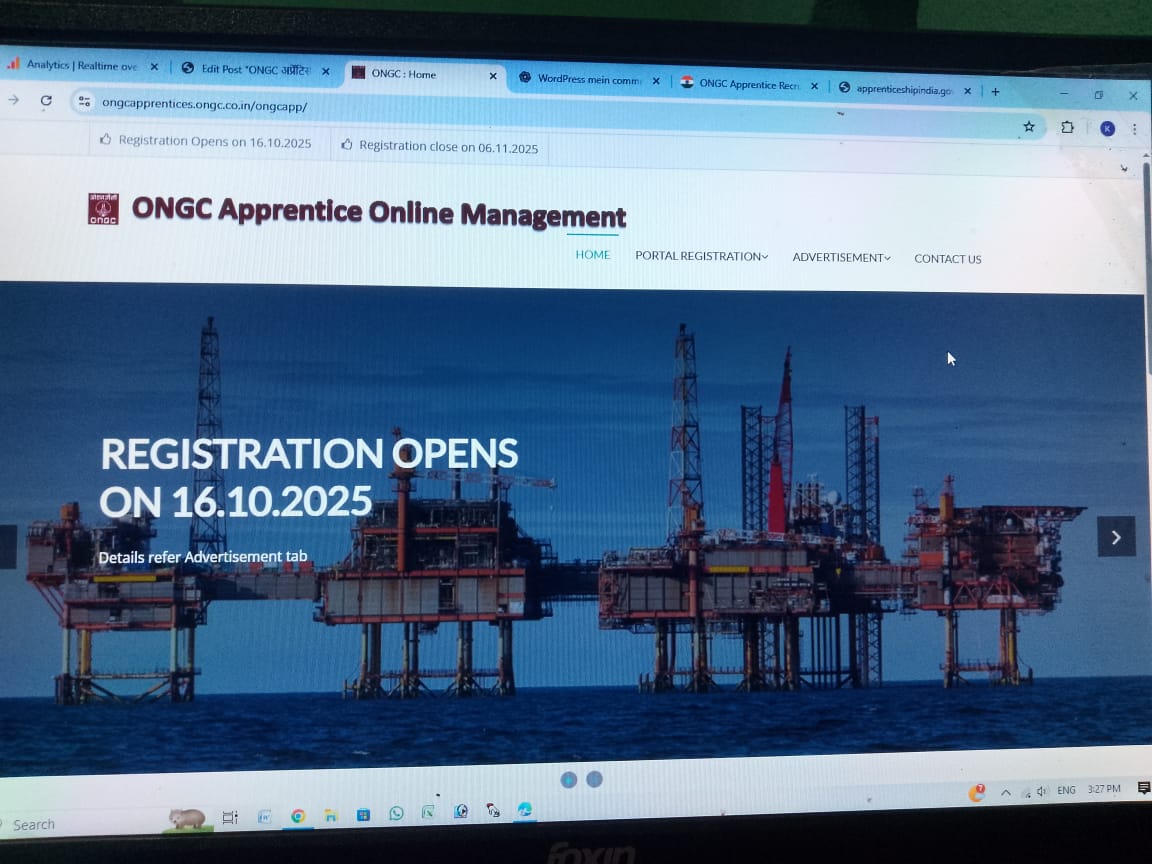The width and height of the screenshot is (1152, 864).
Task: Bookmark this page with the star icon
Action: [1028, 126]
